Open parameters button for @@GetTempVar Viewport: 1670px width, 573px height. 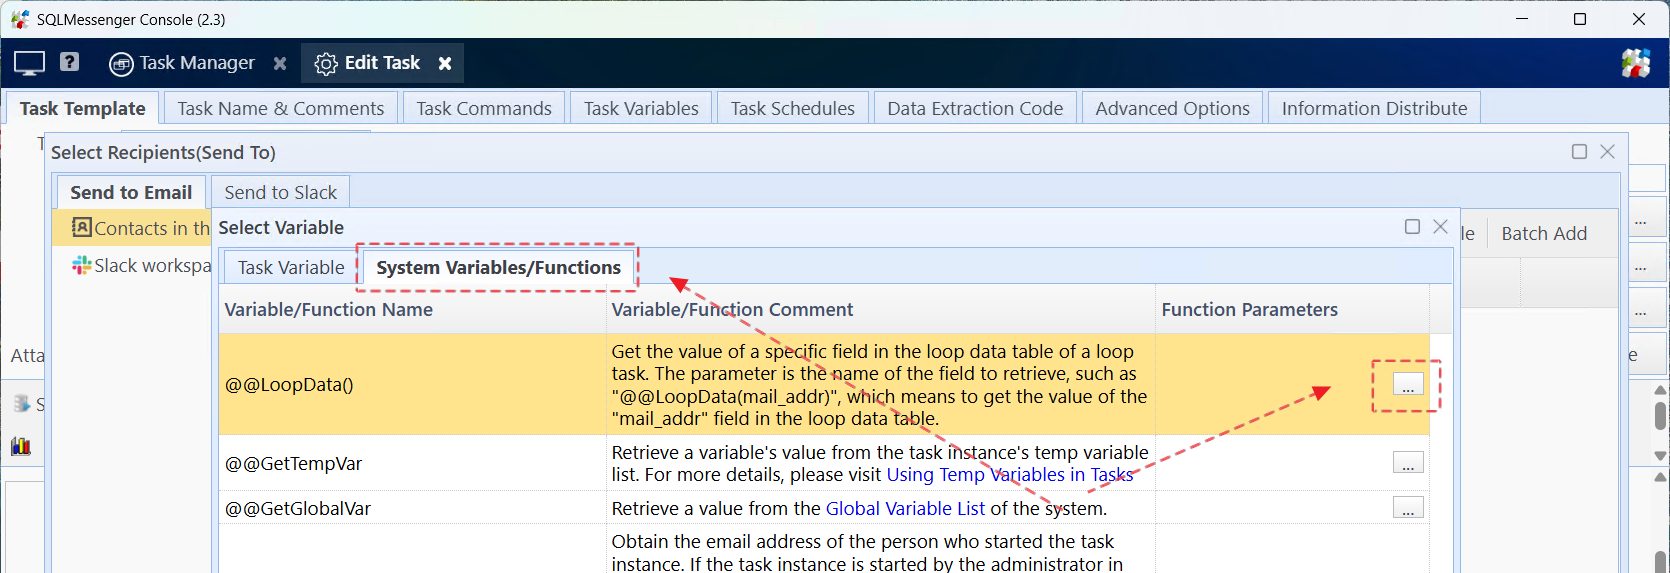[x=1408, y=463]
